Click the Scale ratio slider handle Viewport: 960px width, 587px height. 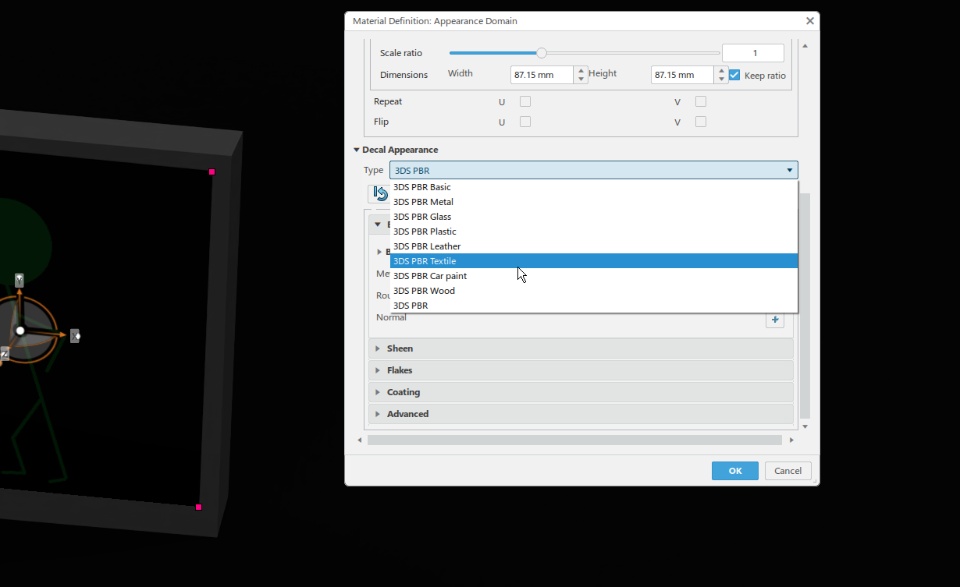coord(541,53)
